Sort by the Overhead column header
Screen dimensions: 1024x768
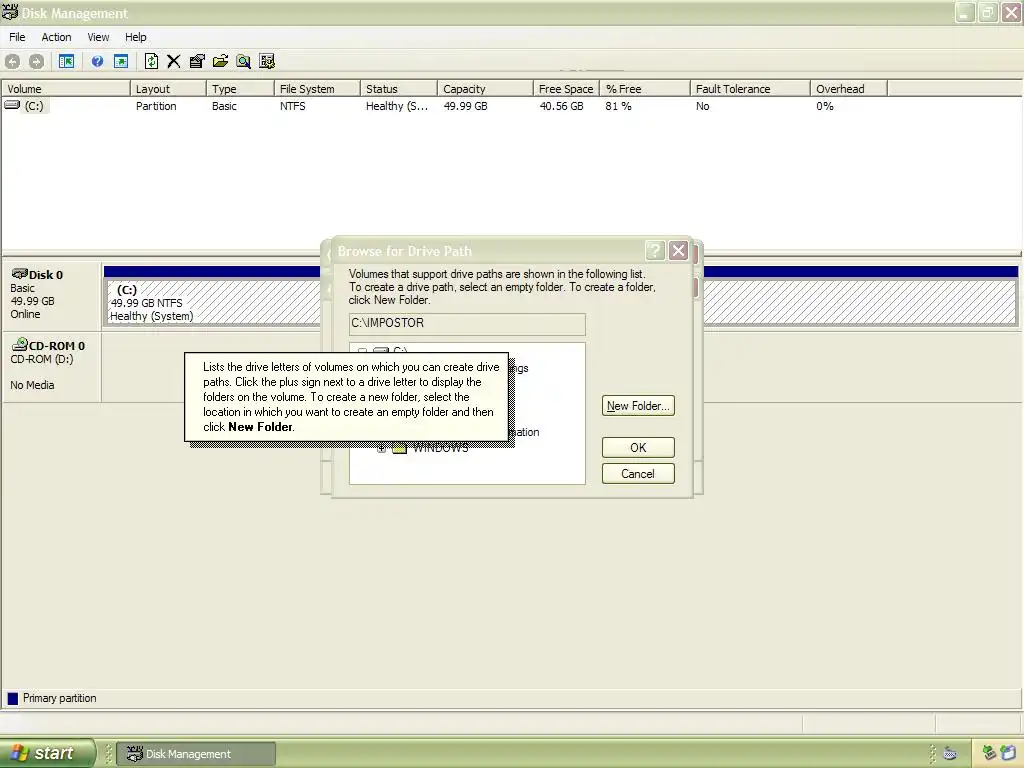[x=848, y=89]
